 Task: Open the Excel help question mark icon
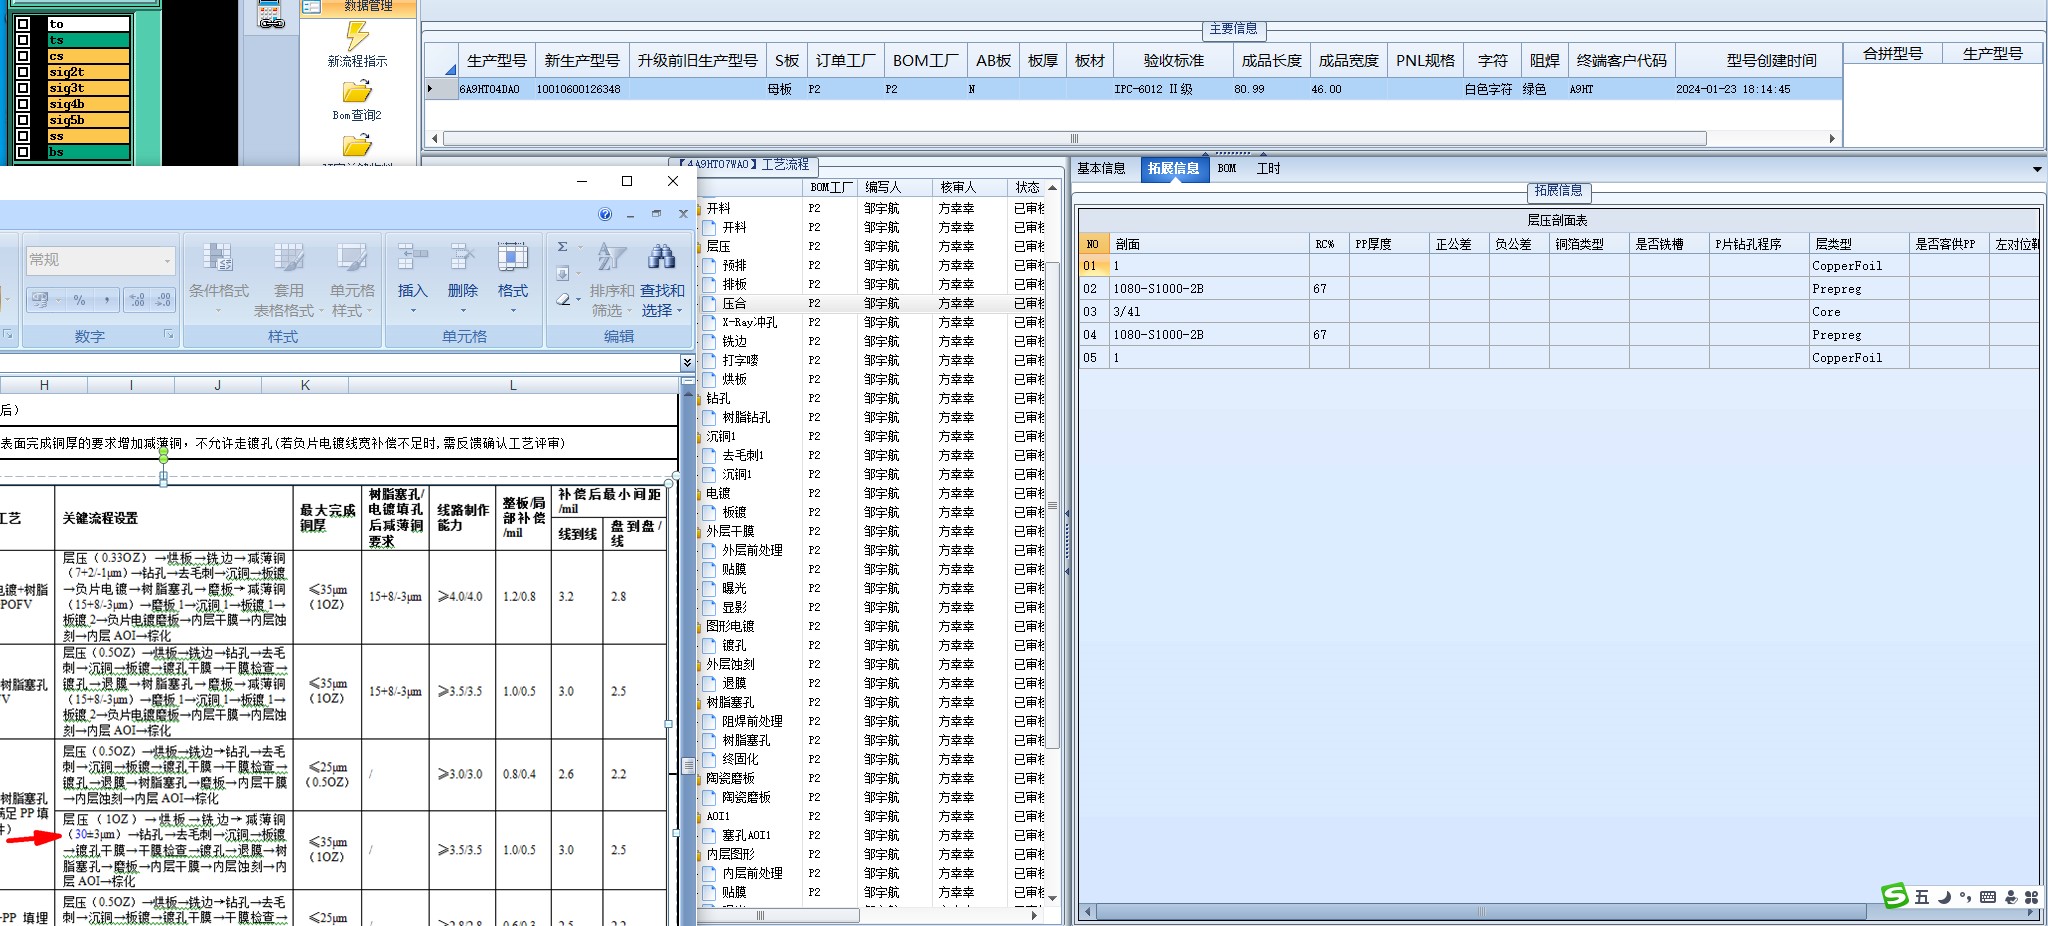(605, 214)
